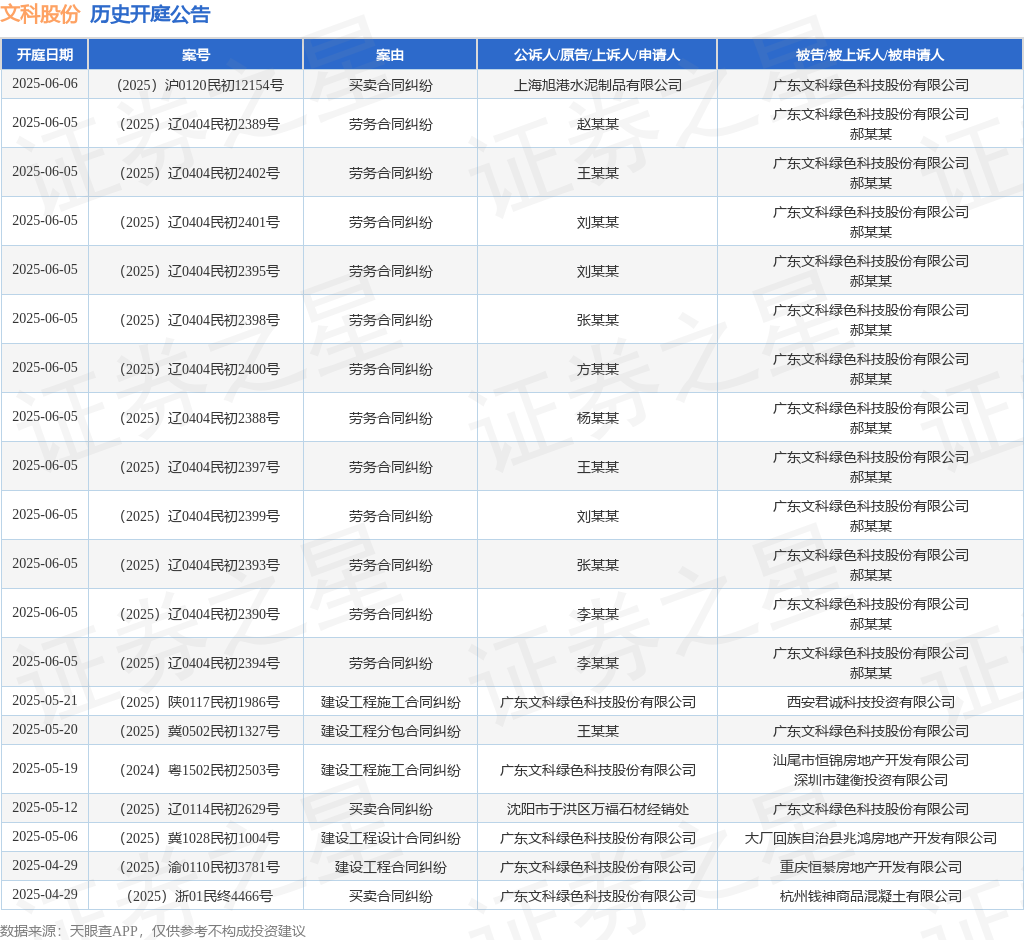Click case cause 建设工程设计合同纠纷
The height and width of the screenshot is (940, 1024).
pyautogui.click(x=391, y=838)
